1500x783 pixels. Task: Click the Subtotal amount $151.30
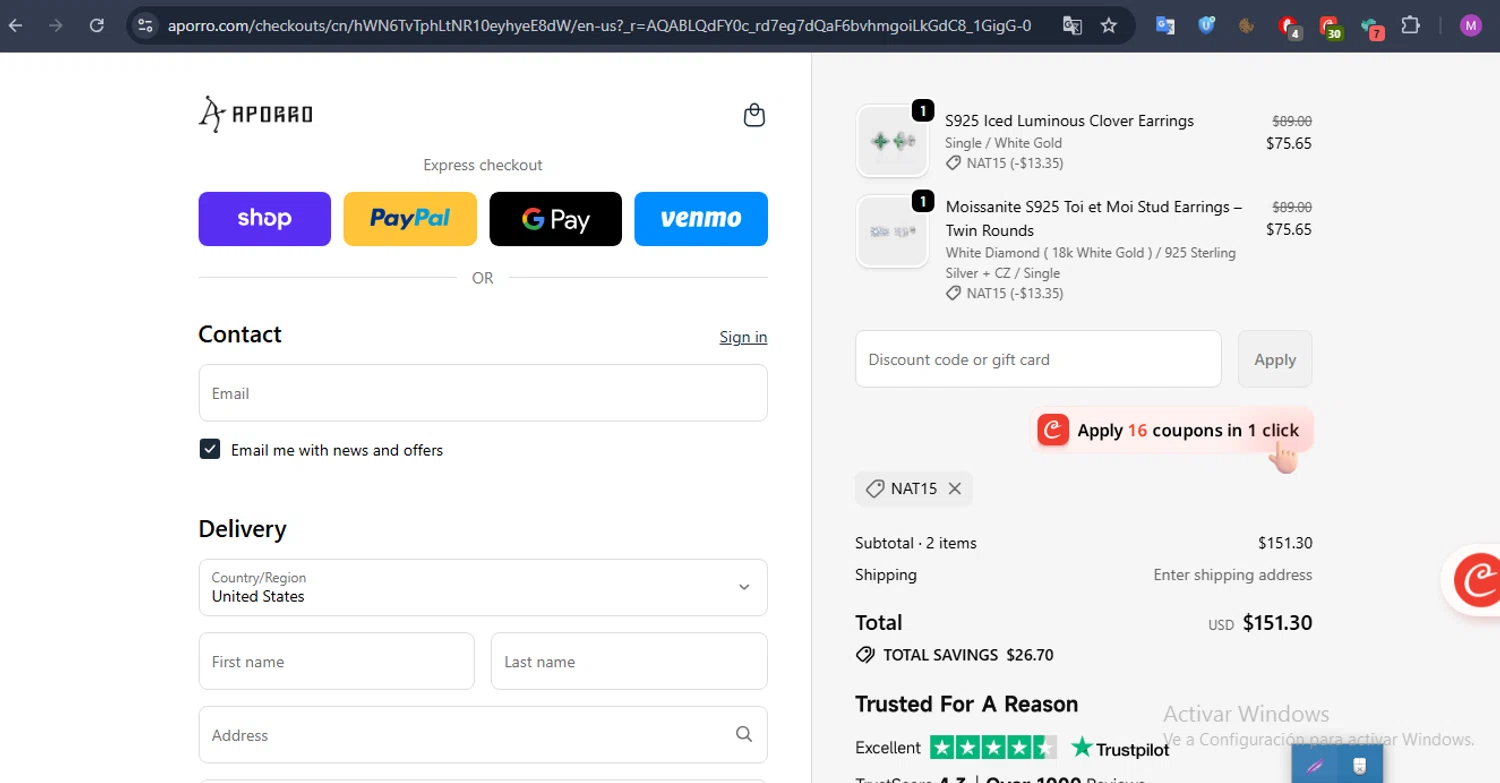[x=1285, y=543]
